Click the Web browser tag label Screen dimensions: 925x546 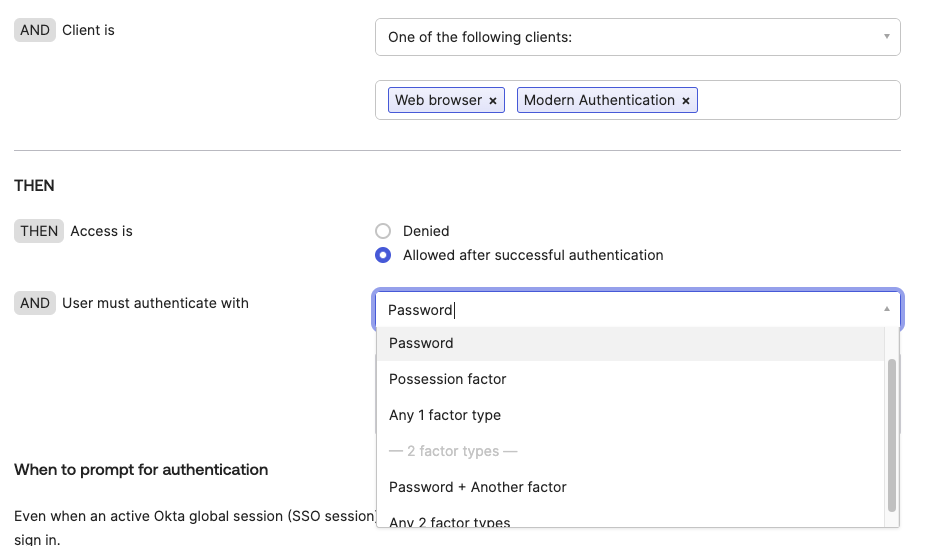coord(438,100)
